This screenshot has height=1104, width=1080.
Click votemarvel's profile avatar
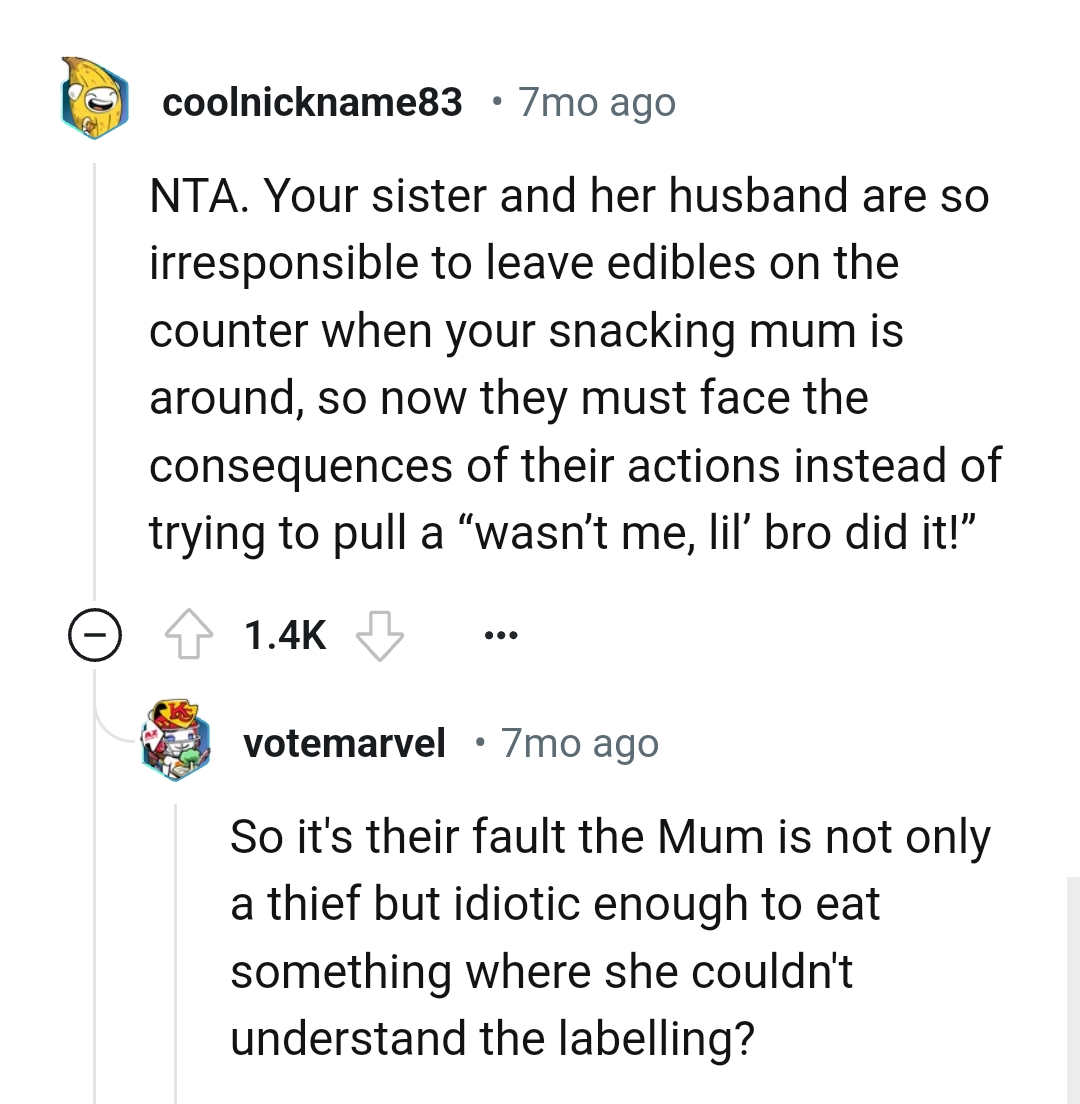tap(176, 743)
